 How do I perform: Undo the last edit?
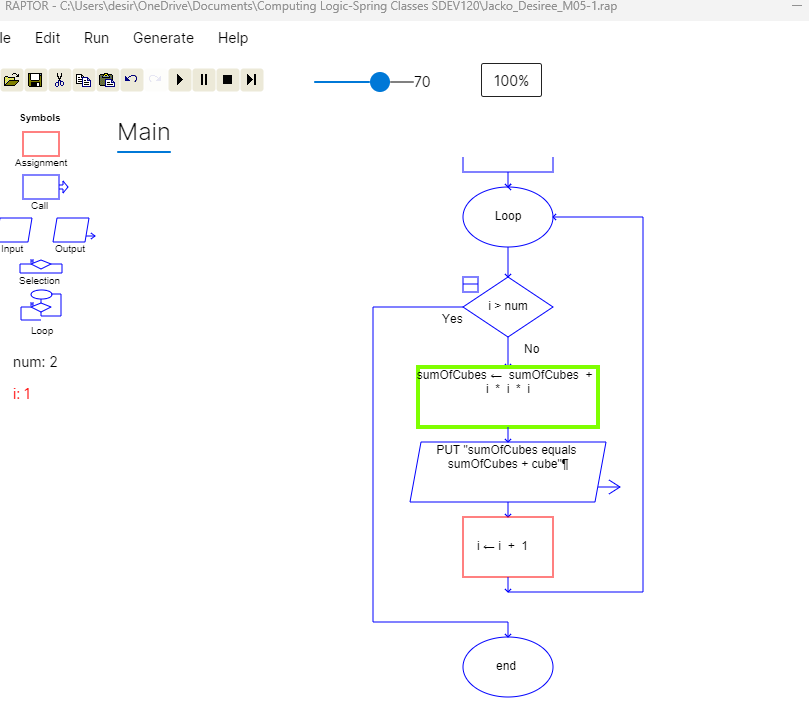[130, 80]
